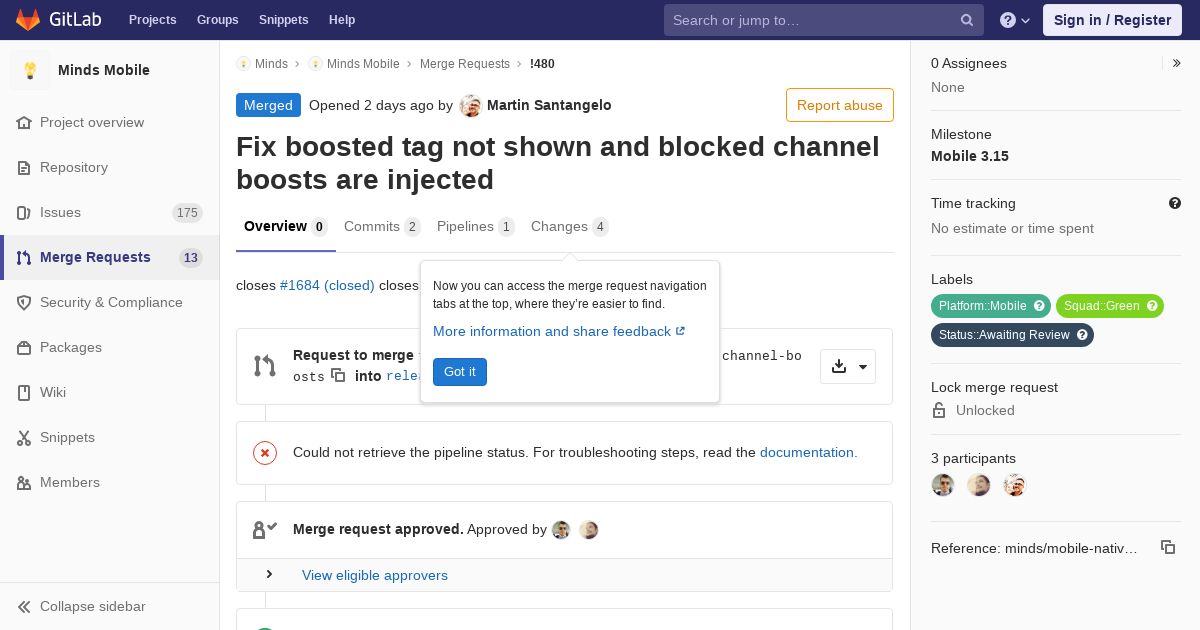Copy the source branch name icon
Viewport: 1200px width, 630px height.
(x=338, y=376)
